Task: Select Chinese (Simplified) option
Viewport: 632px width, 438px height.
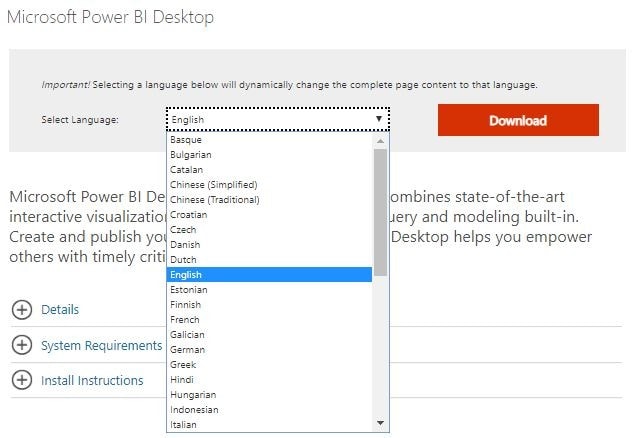Action: tap(269, 185)
